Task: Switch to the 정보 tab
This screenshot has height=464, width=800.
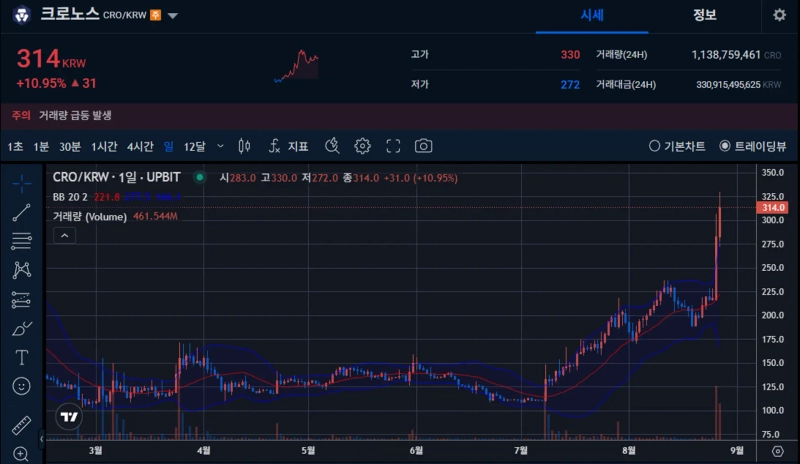Action: (704, 16)
